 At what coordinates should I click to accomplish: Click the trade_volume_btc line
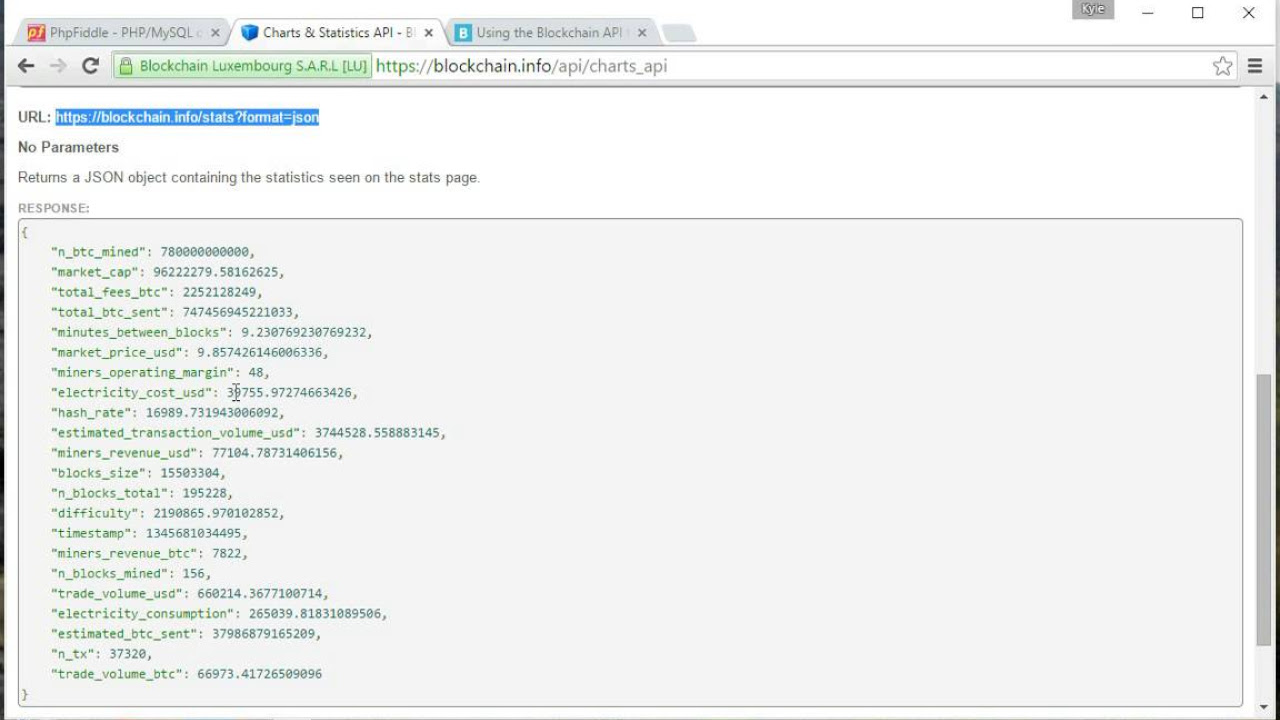point(186,674)
